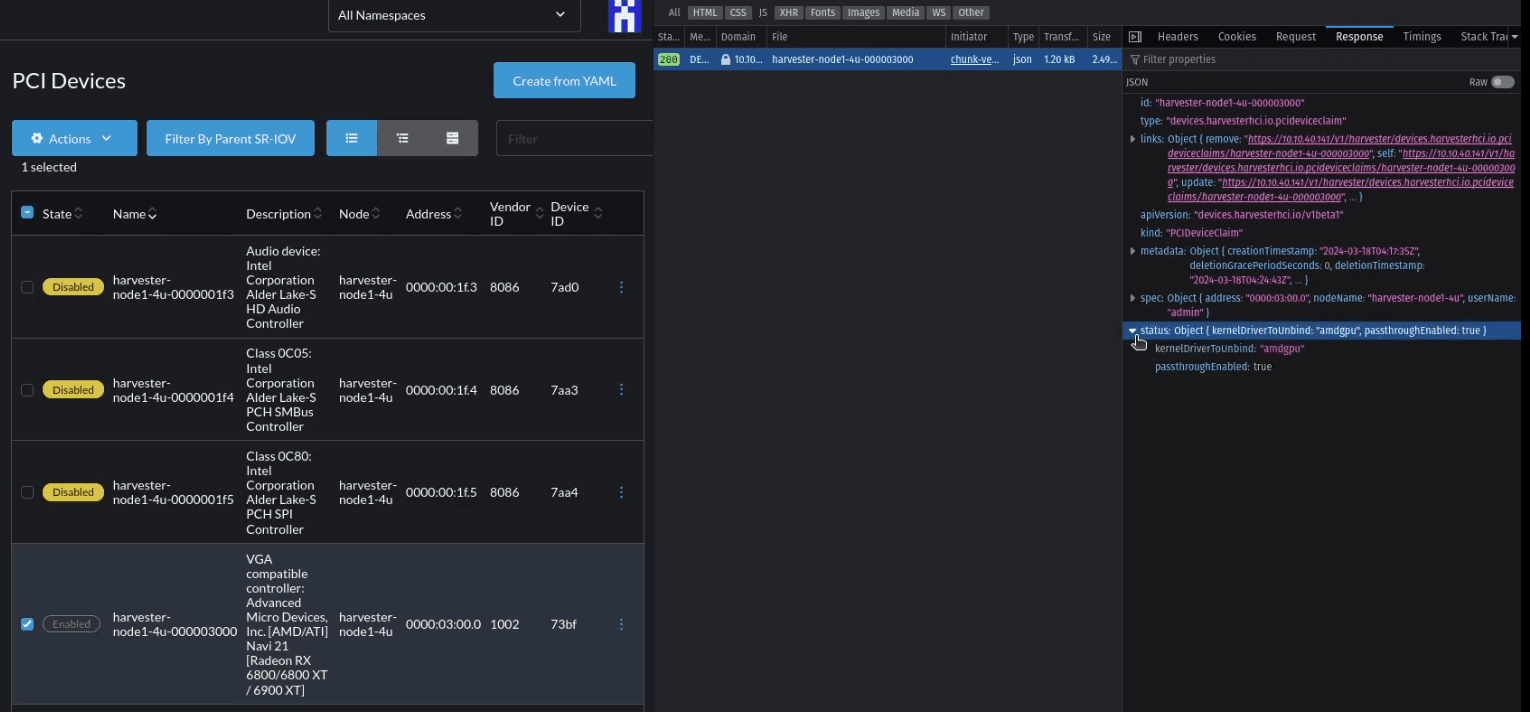Click the Harvester logo at the top
The image size is (1530, 712).
pos(624,16)
